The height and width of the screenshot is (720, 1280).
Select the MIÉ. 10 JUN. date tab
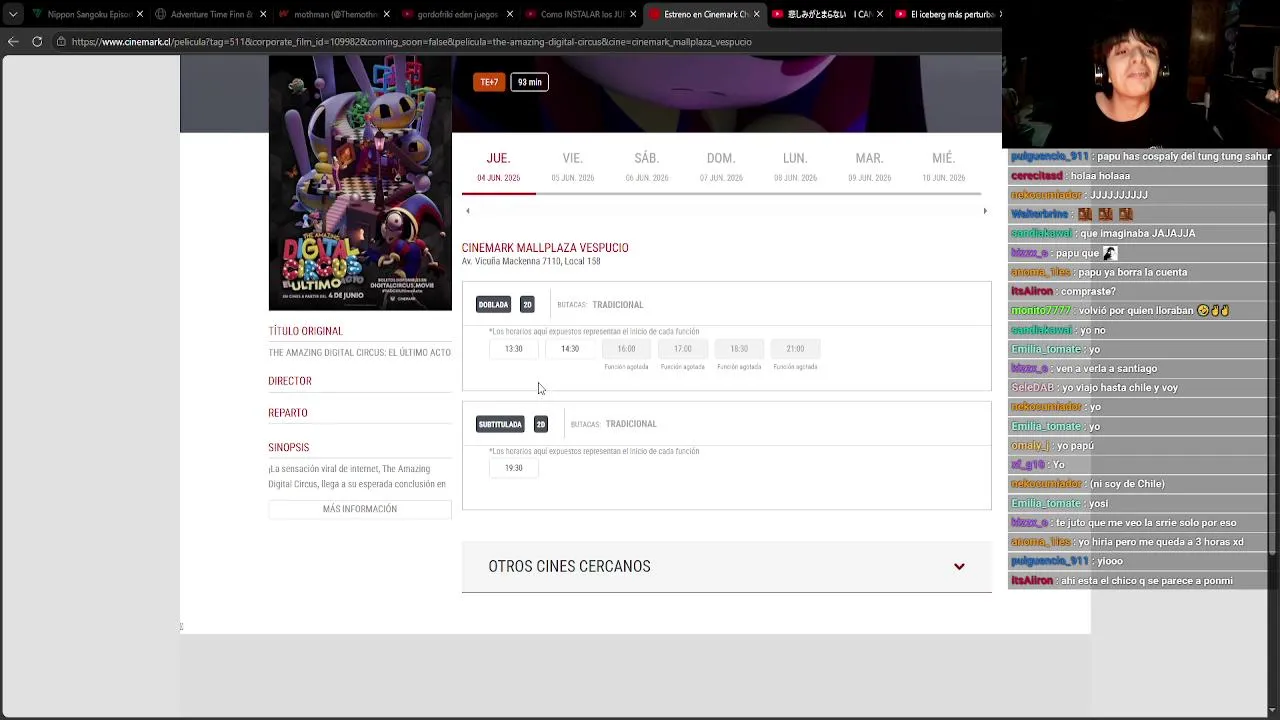pyautogui.click(x=943, y=167)
